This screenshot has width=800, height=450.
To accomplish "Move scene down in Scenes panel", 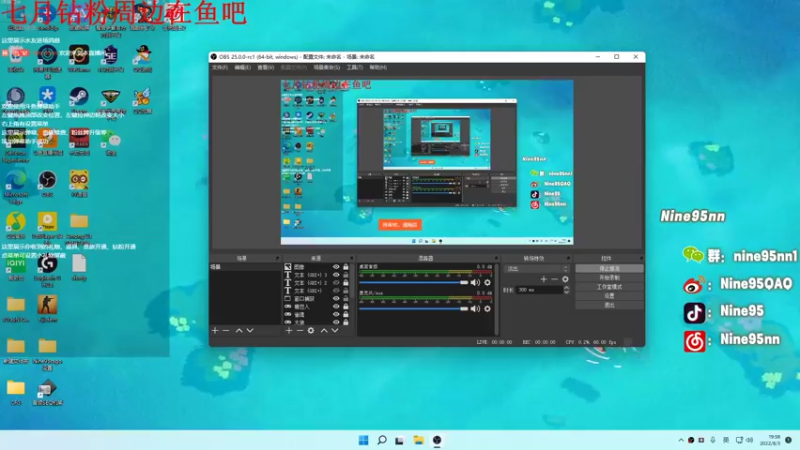I will tap(250, 331).
